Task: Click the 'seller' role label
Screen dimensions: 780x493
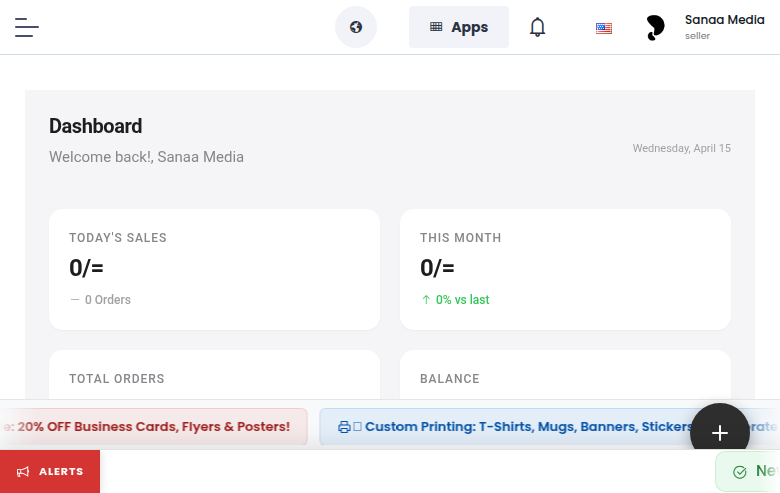Action: (x=697, y=36)
